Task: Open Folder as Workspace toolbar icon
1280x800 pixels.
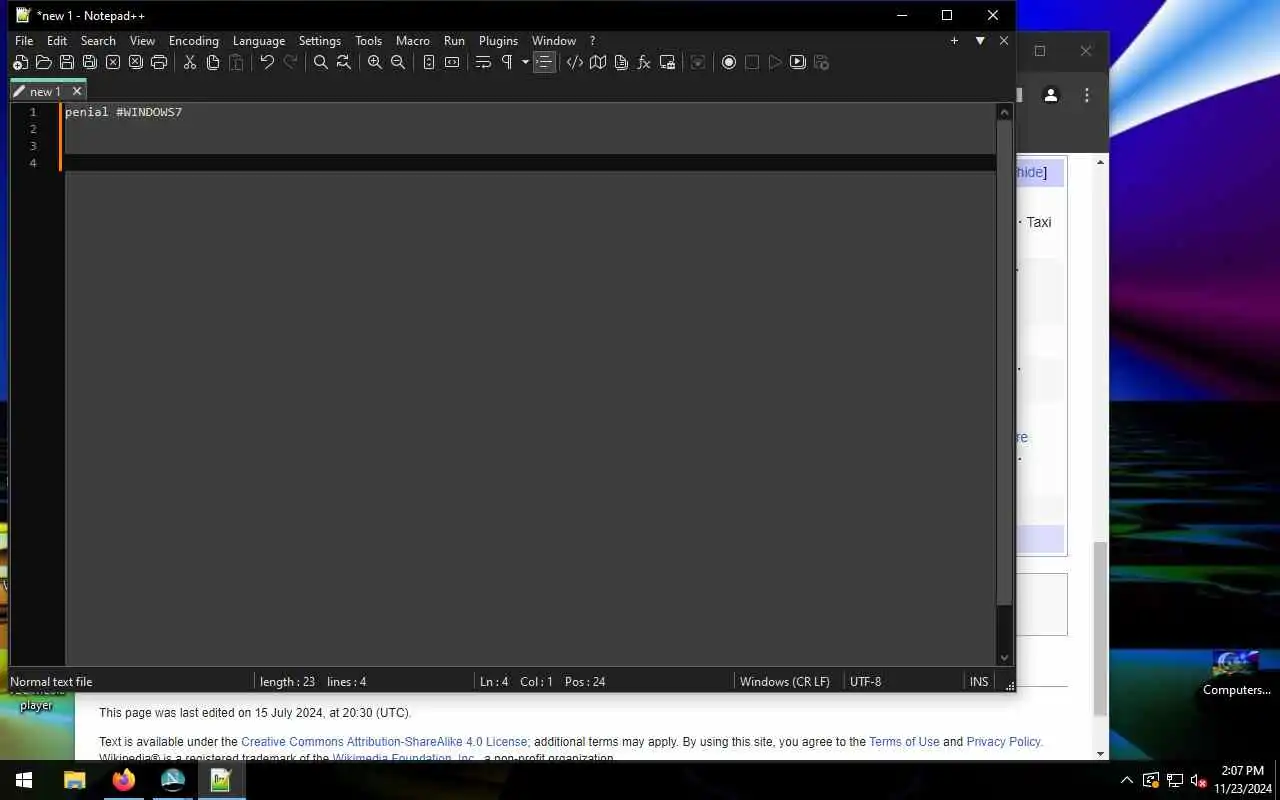Action: (667, 62)
